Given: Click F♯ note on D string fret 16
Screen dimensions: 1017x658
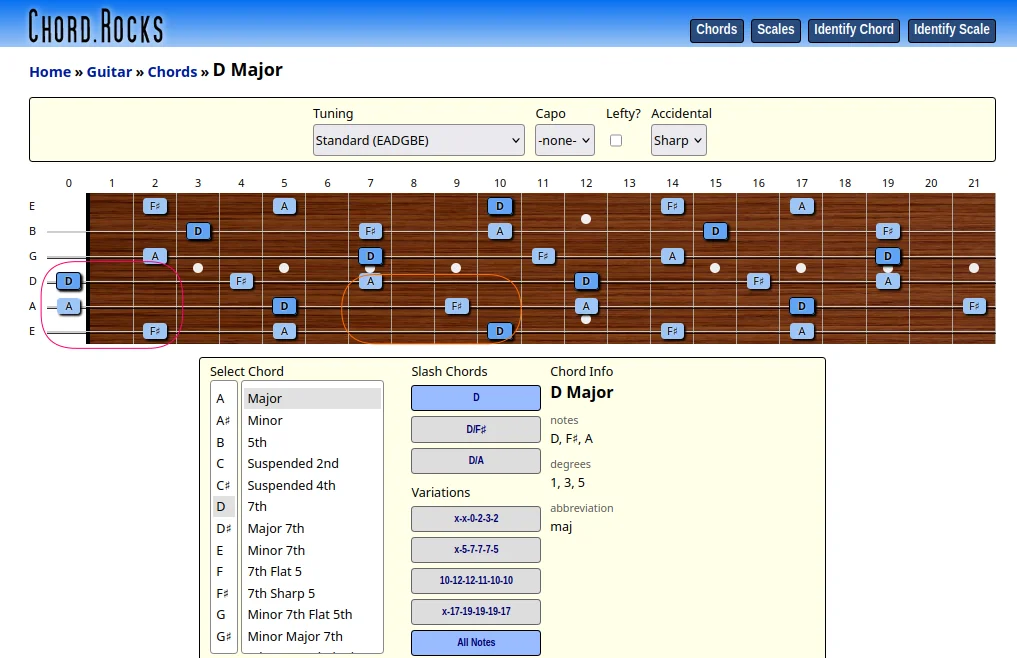Looking at the screenshot, I should [758, 281].
